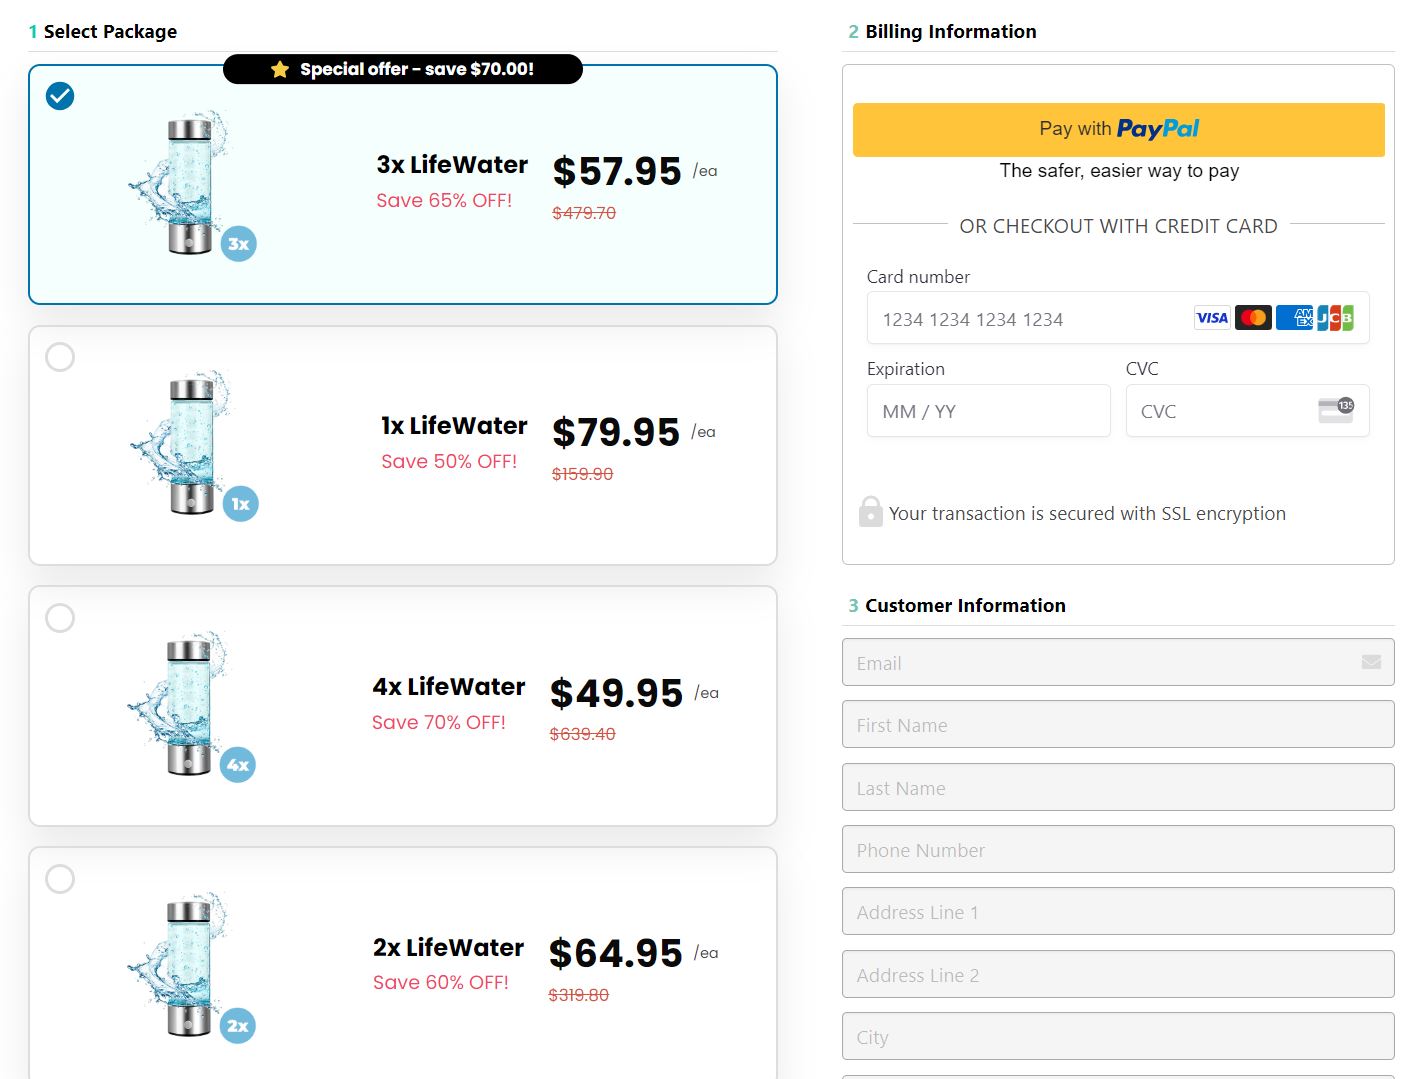Select the 1x LifeWater package radio button
The height and width of the screenshot is (1079, 1422).
coord(60,357)
